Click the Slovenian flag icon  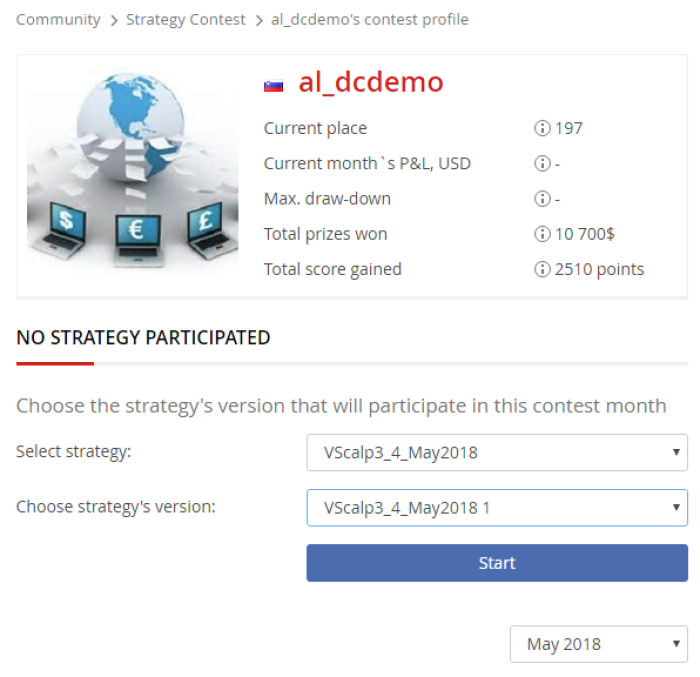point(273,86)
